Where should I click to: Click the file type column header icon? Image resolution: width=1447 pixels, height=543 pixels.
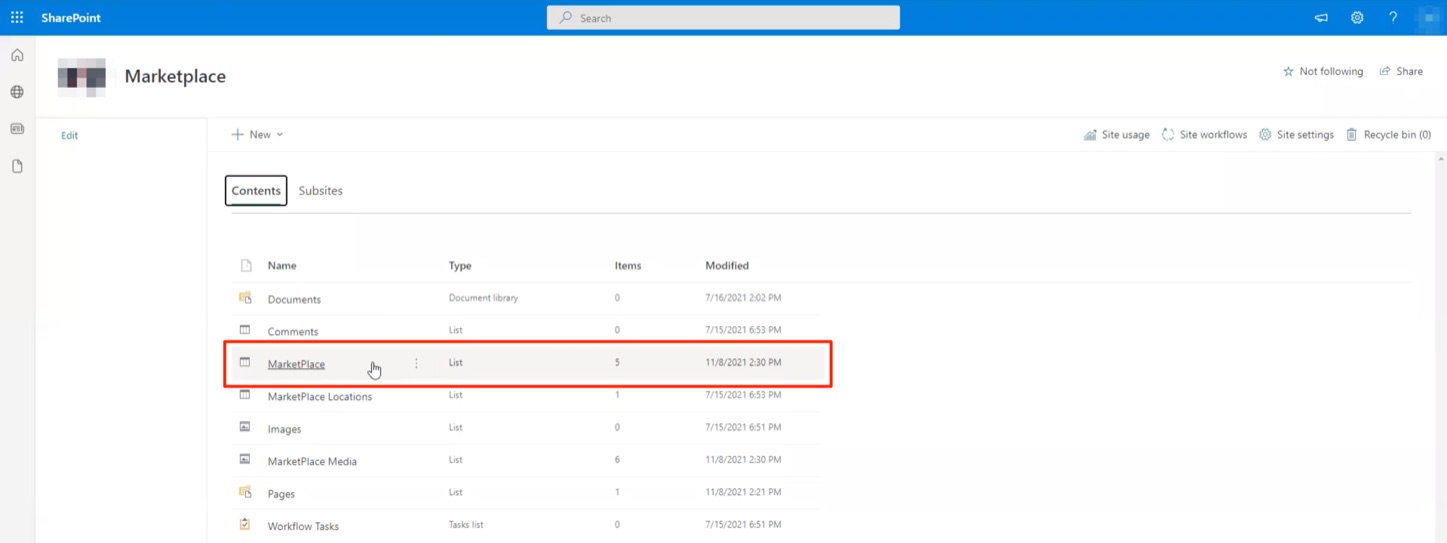point(246,266)
